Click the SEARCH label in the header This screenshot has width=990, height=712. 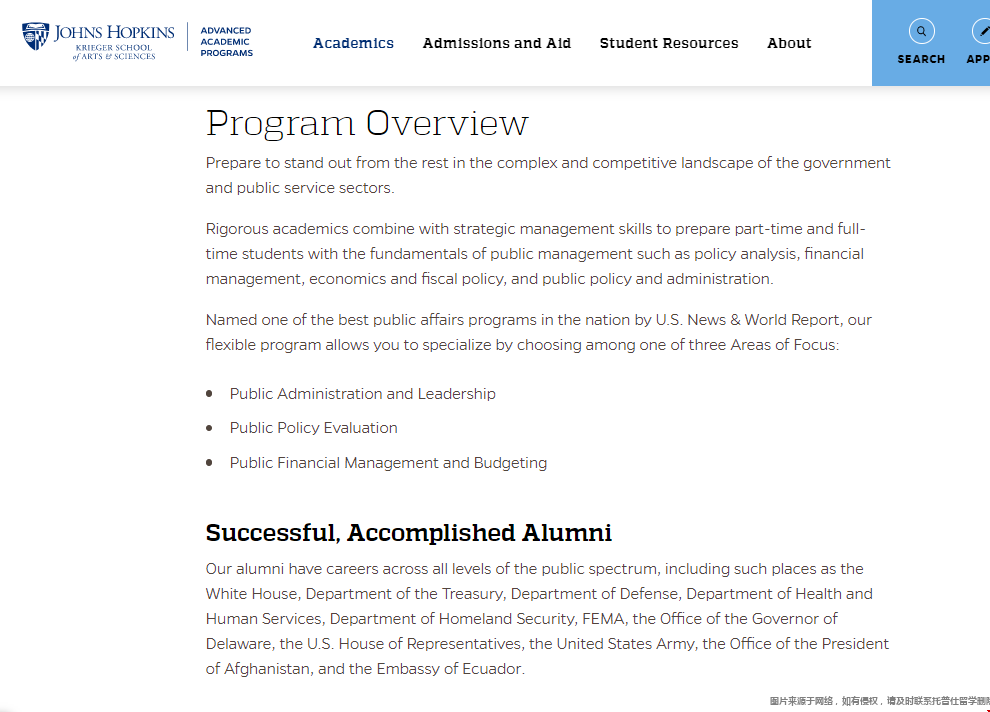point(921,59)
